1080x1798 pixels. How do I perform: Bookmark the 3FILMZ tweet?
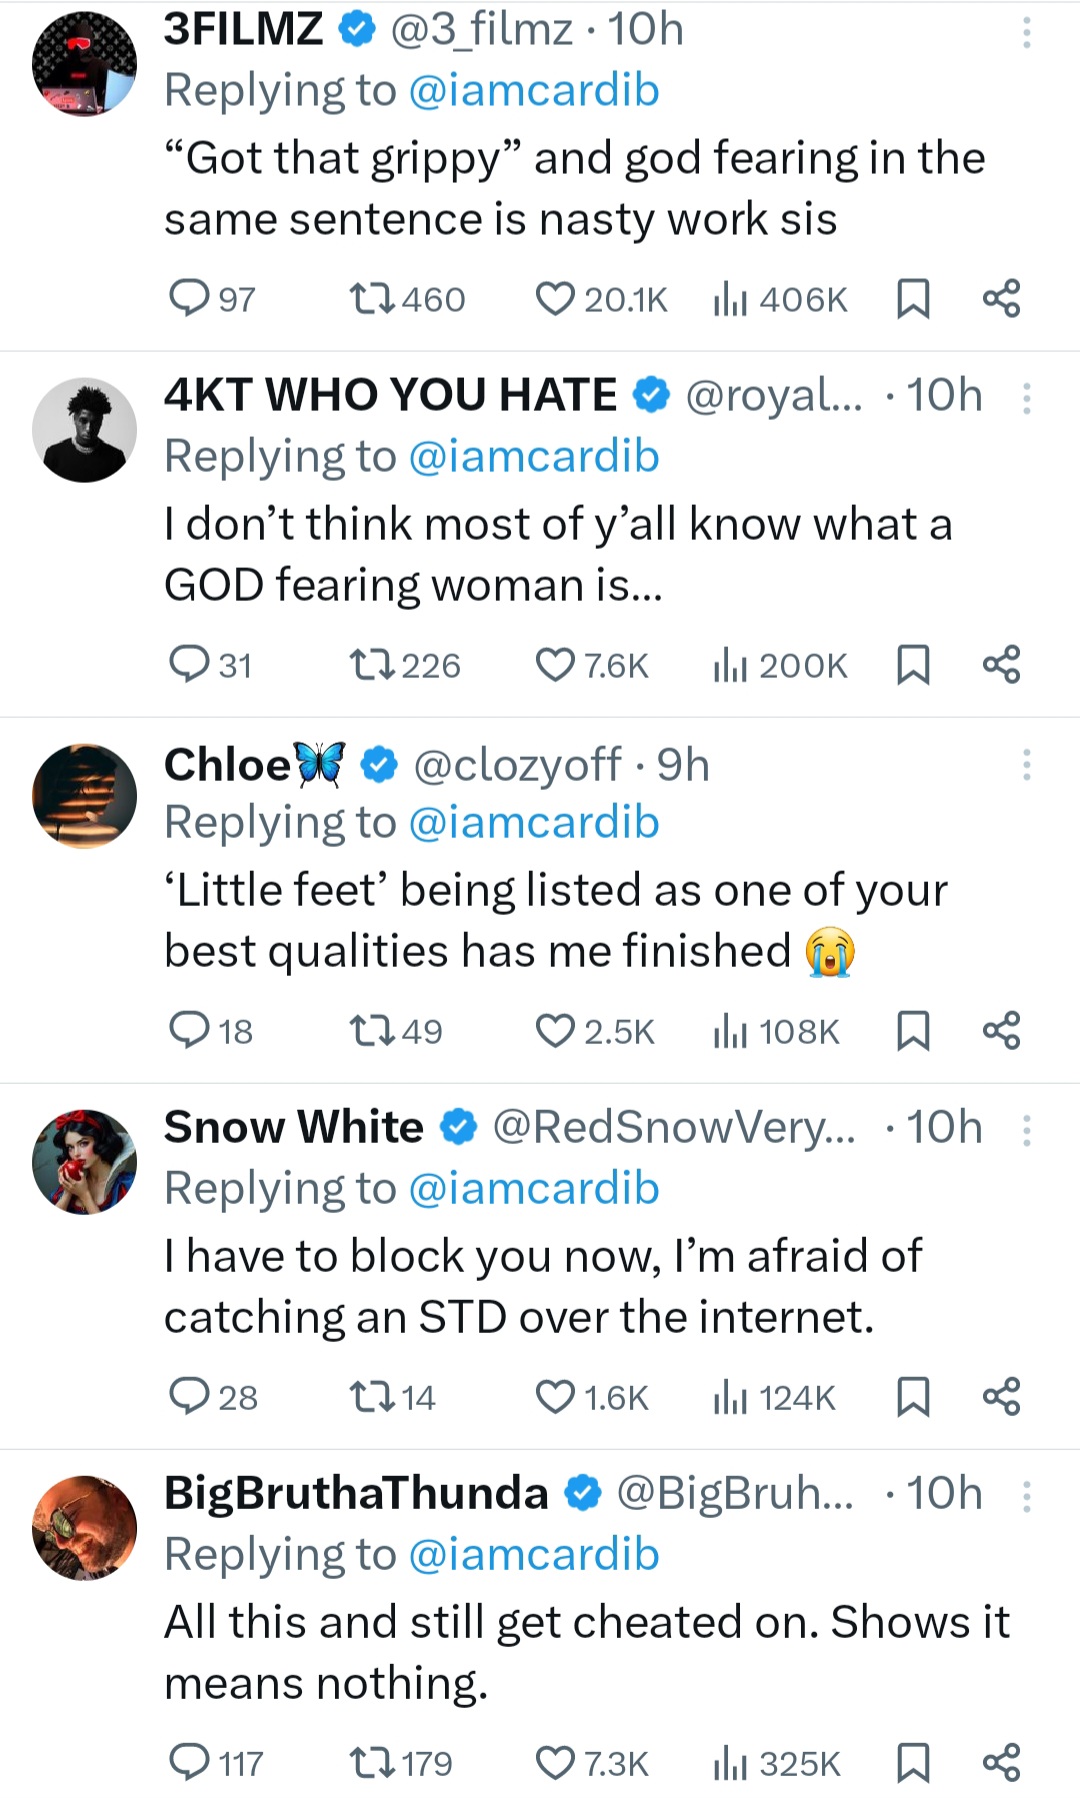click(x=913, y=298)
